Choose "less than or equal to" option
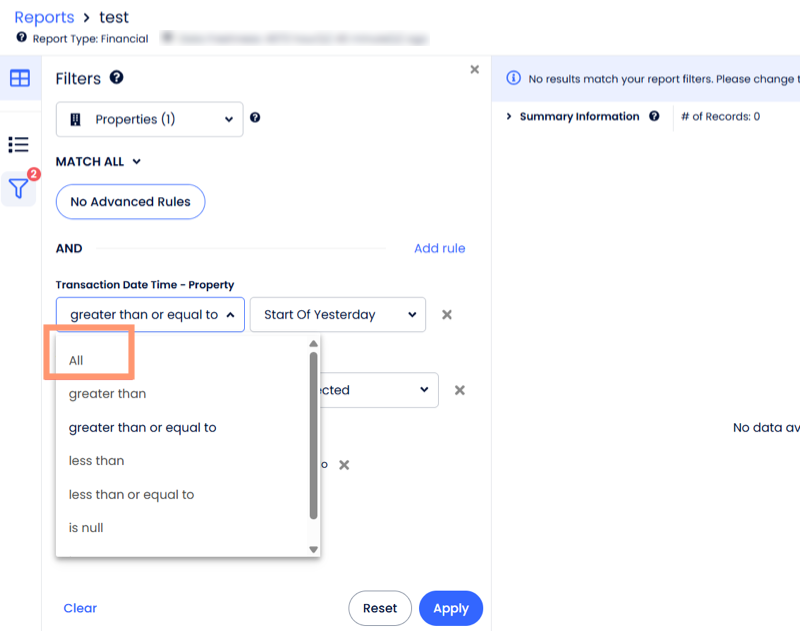800x631 pixels. (131, 494)
